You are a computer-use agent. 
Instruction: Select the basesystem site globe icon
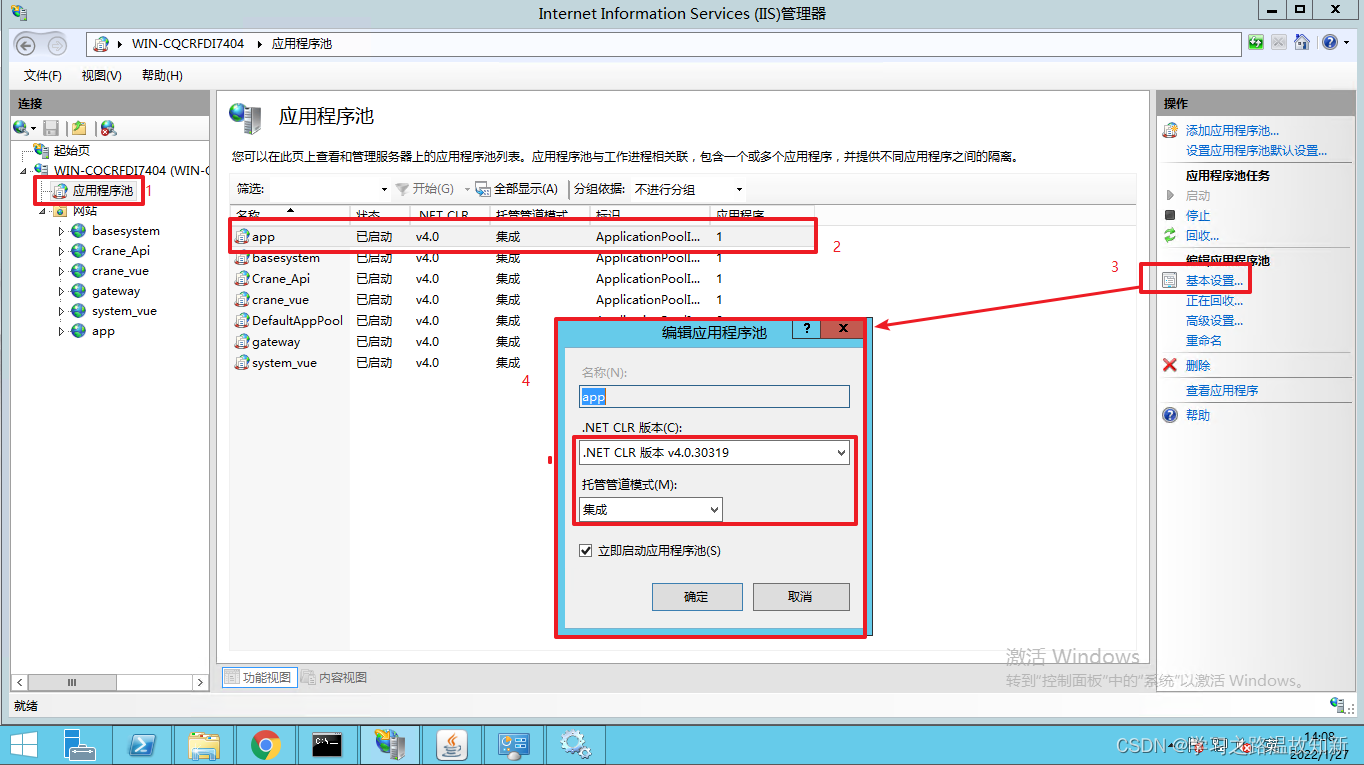78,231
